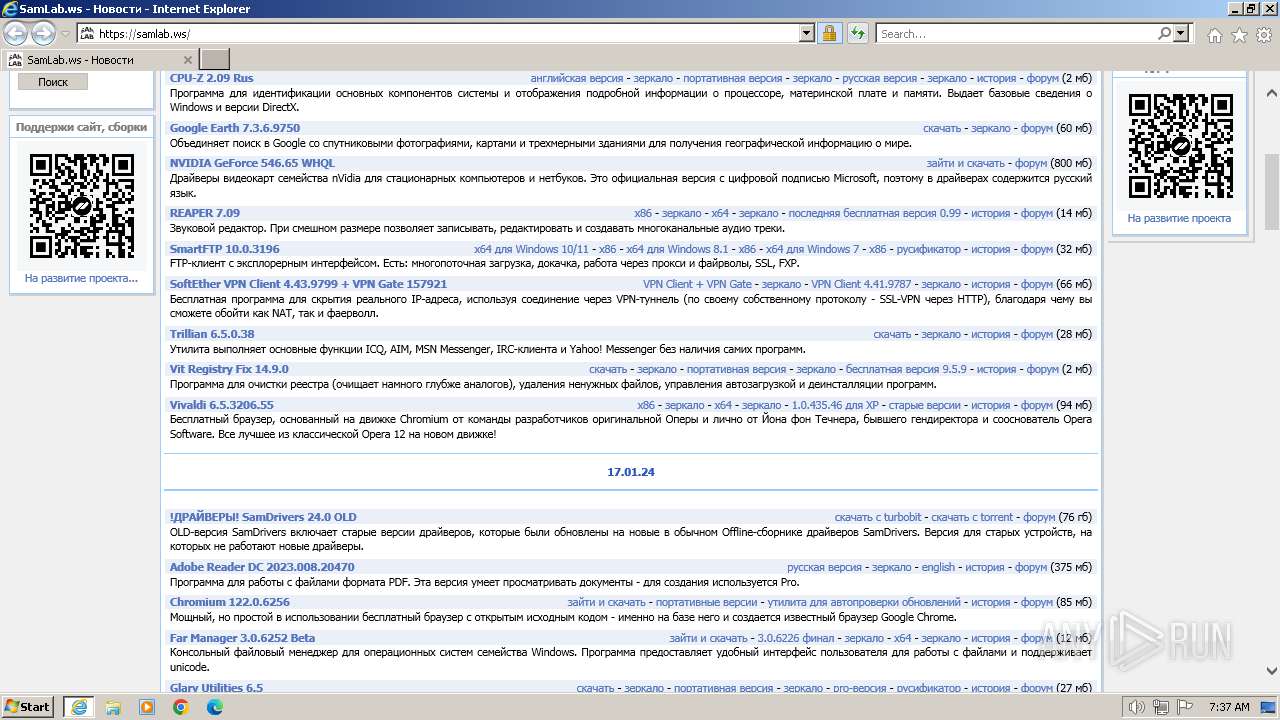Open the CPU-Z 2.09 Rus title link
This screenshot has height=720, width=1280.
(211, 78)
